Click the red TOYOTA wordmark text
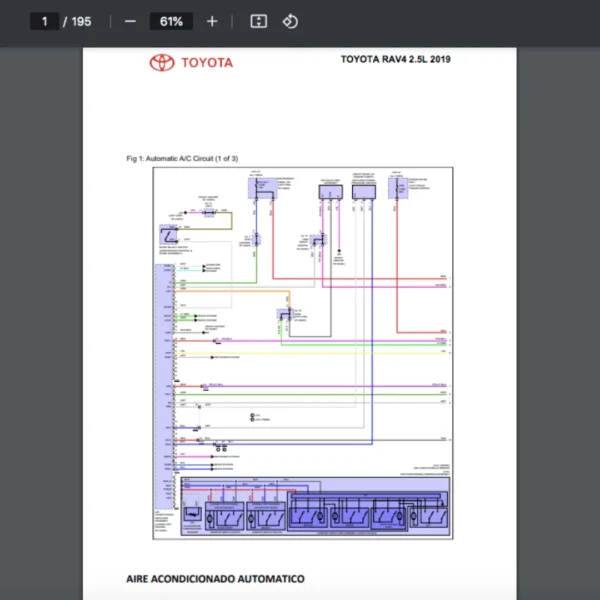The height and width of the screenshot is (600, 600). pos(207,63)
